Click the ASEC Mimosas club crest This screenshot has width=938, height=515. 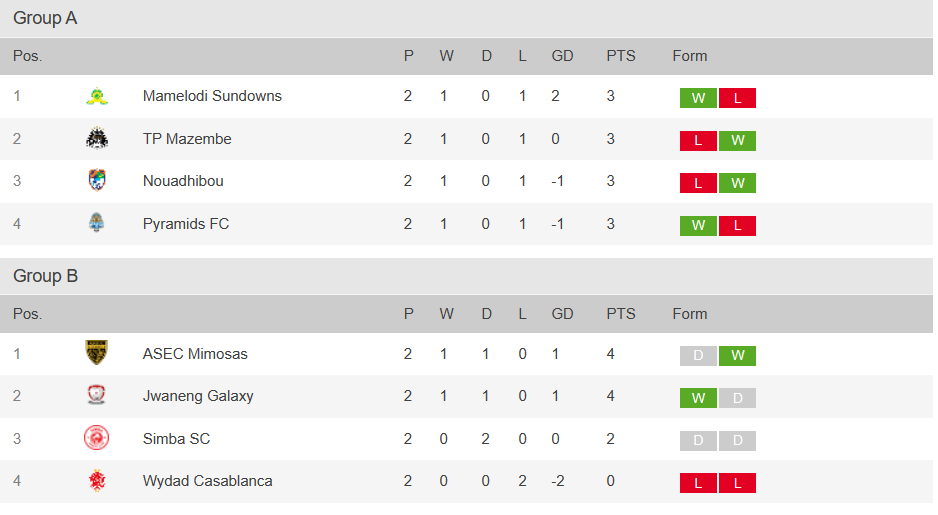pos(97,353)
